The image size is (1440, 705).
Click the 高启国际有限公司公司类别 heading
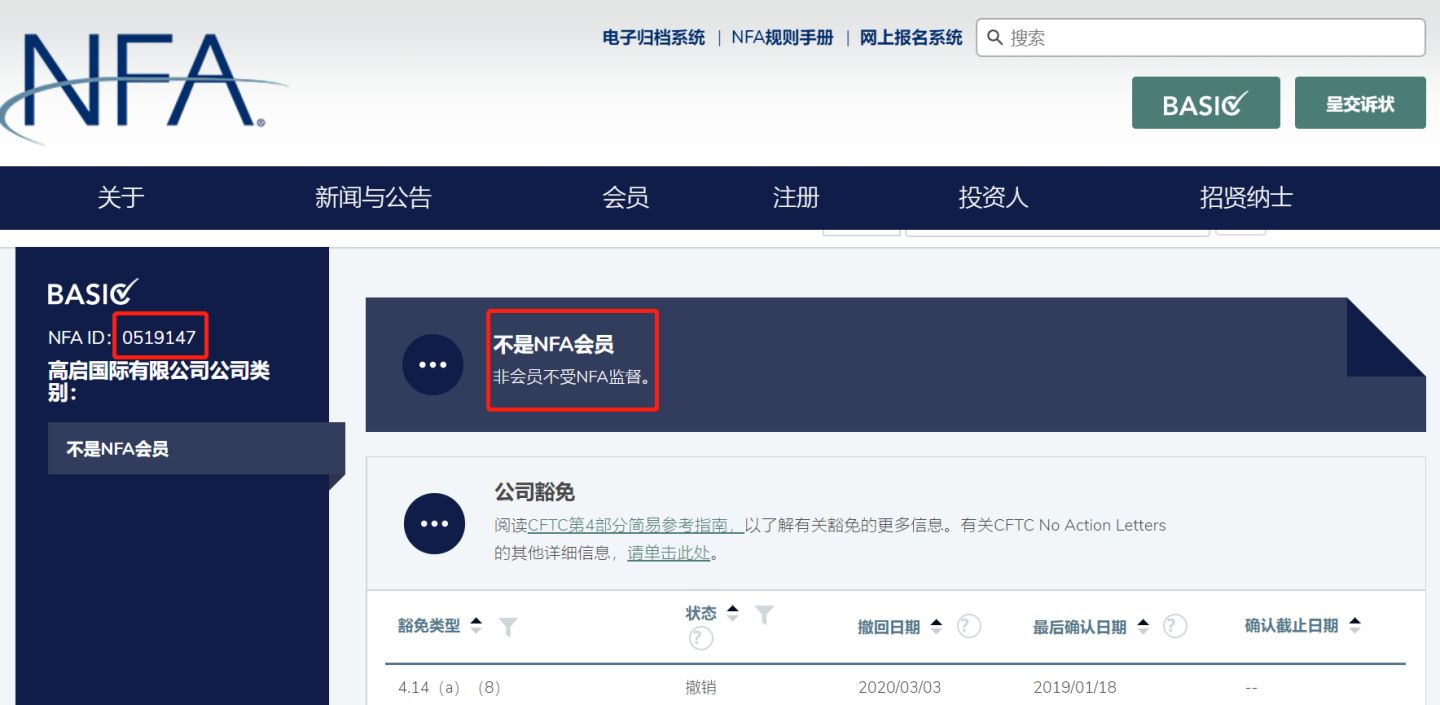click(159, 381)
